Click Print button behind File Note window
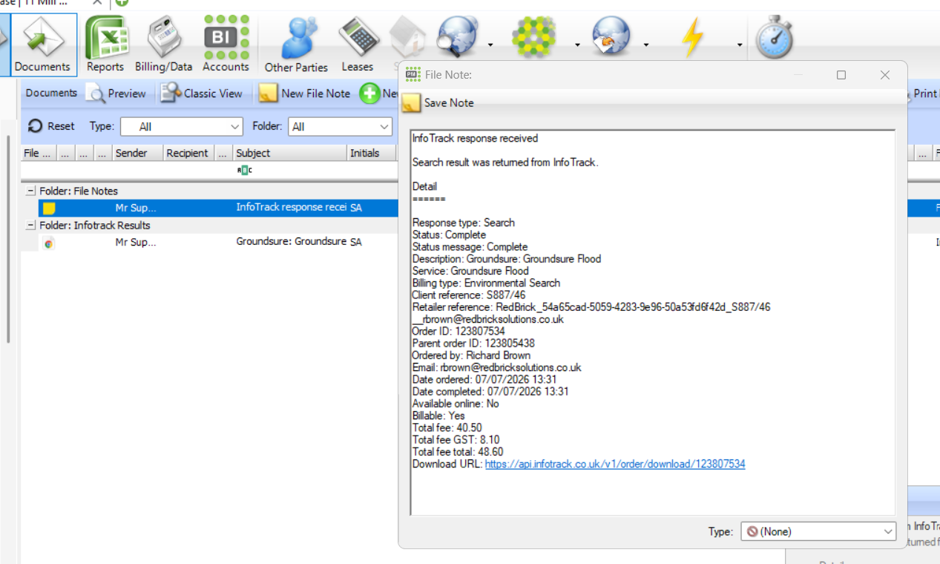The image size is (940, 564). [x=924, y=94]
